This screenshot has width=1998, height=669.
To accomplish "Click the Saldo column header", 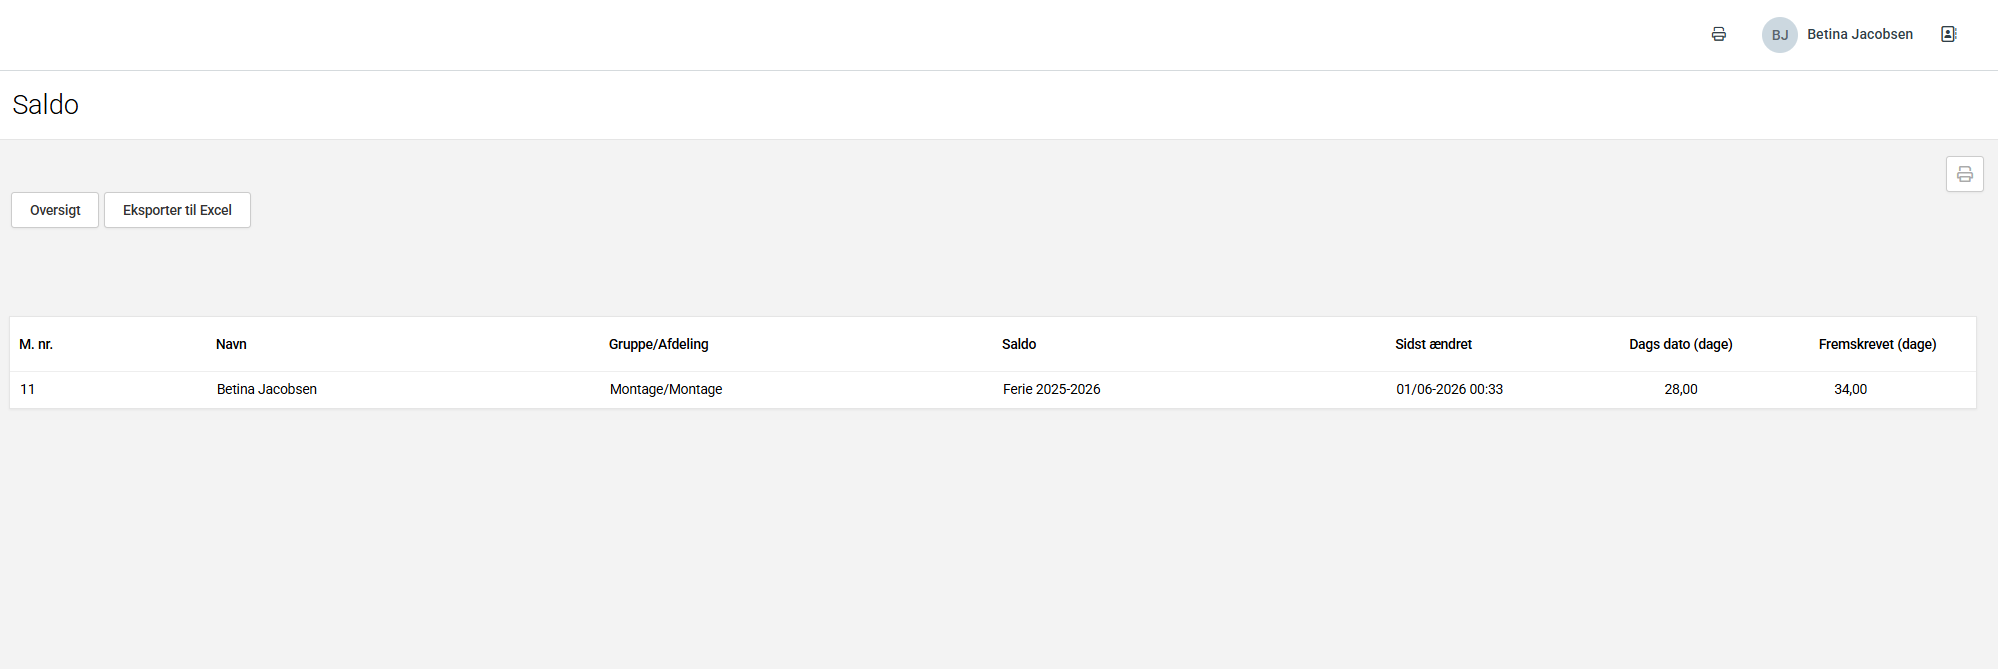I will click(x=1019, y=344).
